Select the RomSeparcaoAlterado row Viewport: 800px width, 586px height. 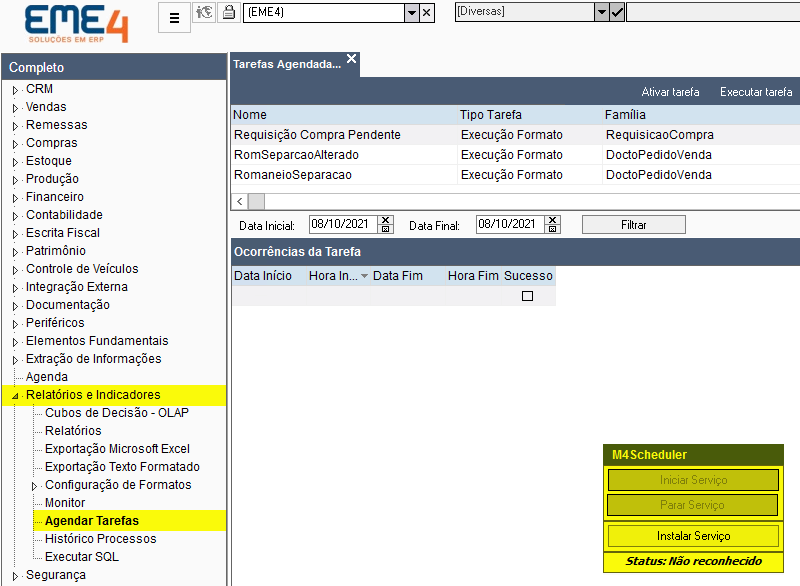point(515,155)
